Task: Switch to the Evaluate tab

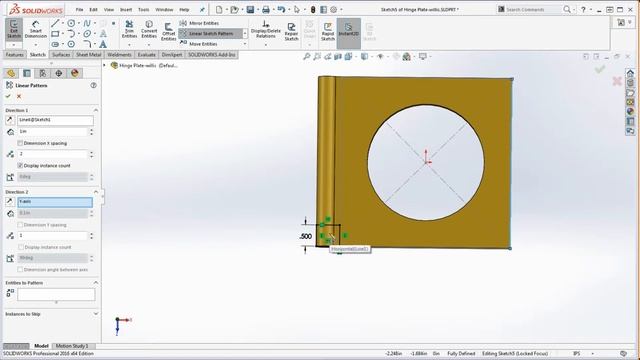Action: point(147,55)
